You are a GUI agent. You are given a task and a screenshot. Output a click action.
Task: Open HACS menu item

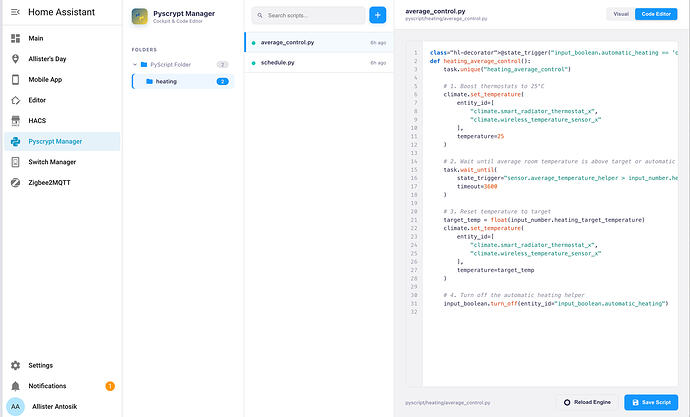[62, 121]
